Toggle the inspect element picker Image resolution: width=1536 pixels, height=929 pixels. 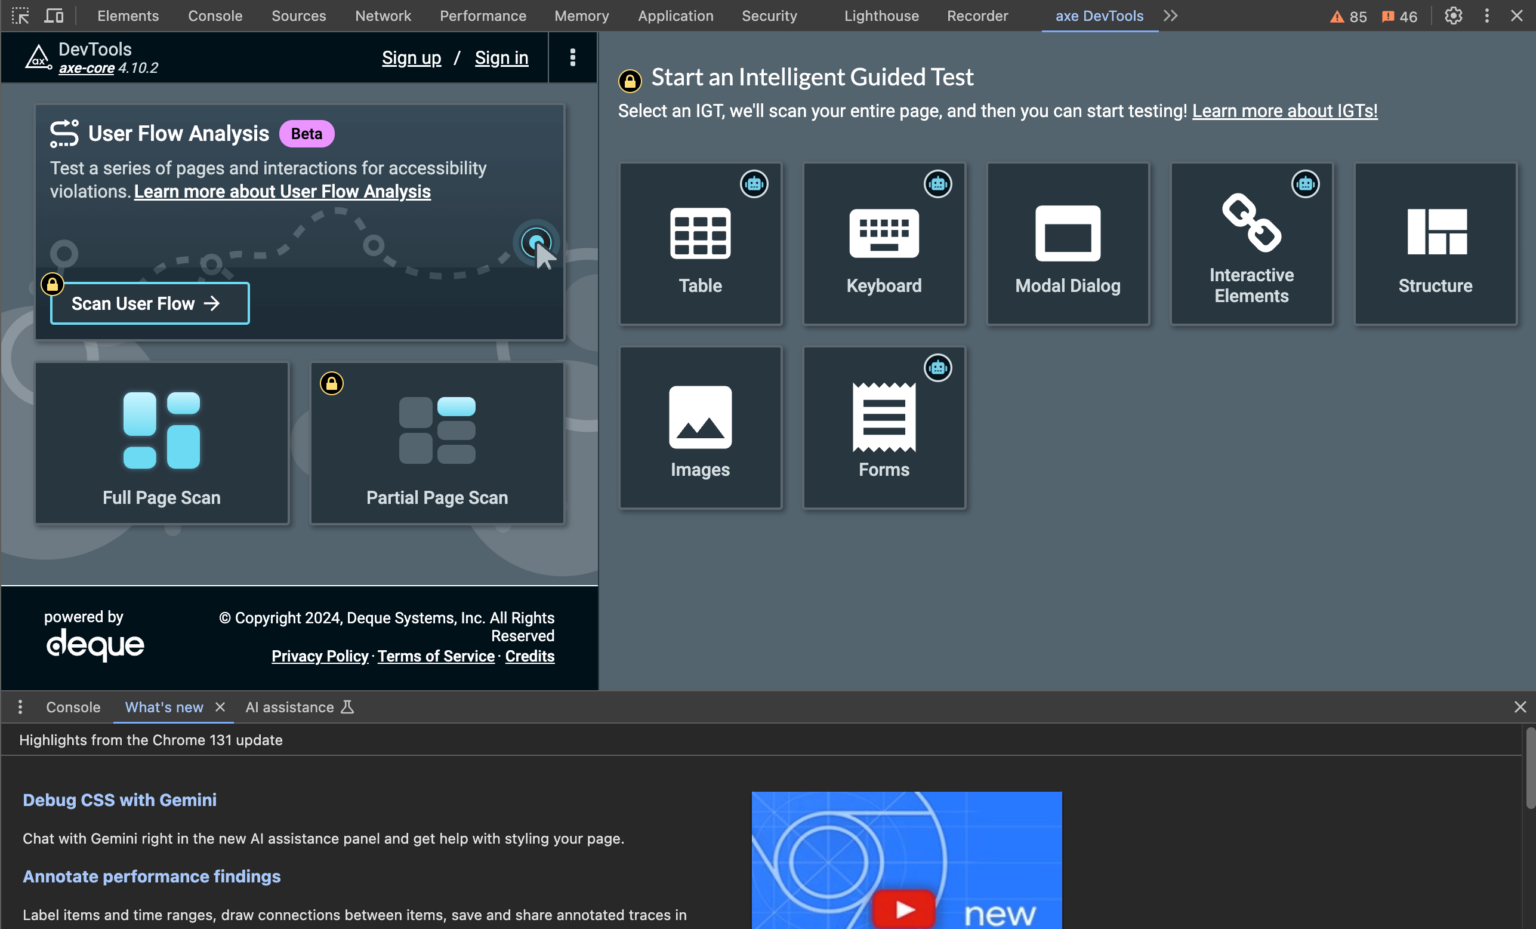pyautogui.click(x=20, y=16)
